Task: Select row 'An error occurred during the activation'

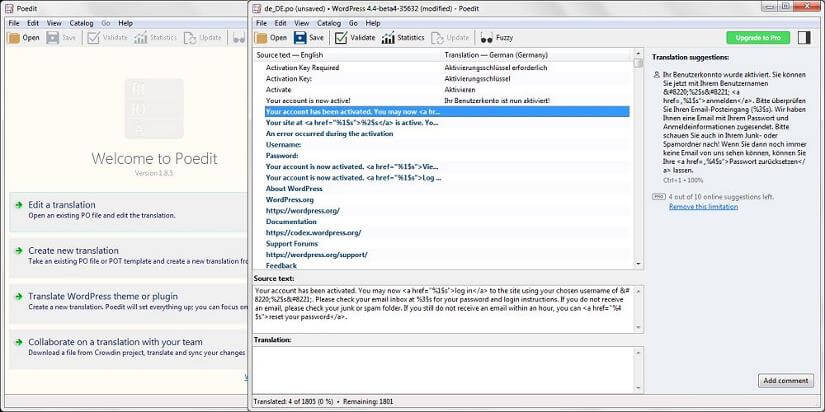Action: (447, 134)
